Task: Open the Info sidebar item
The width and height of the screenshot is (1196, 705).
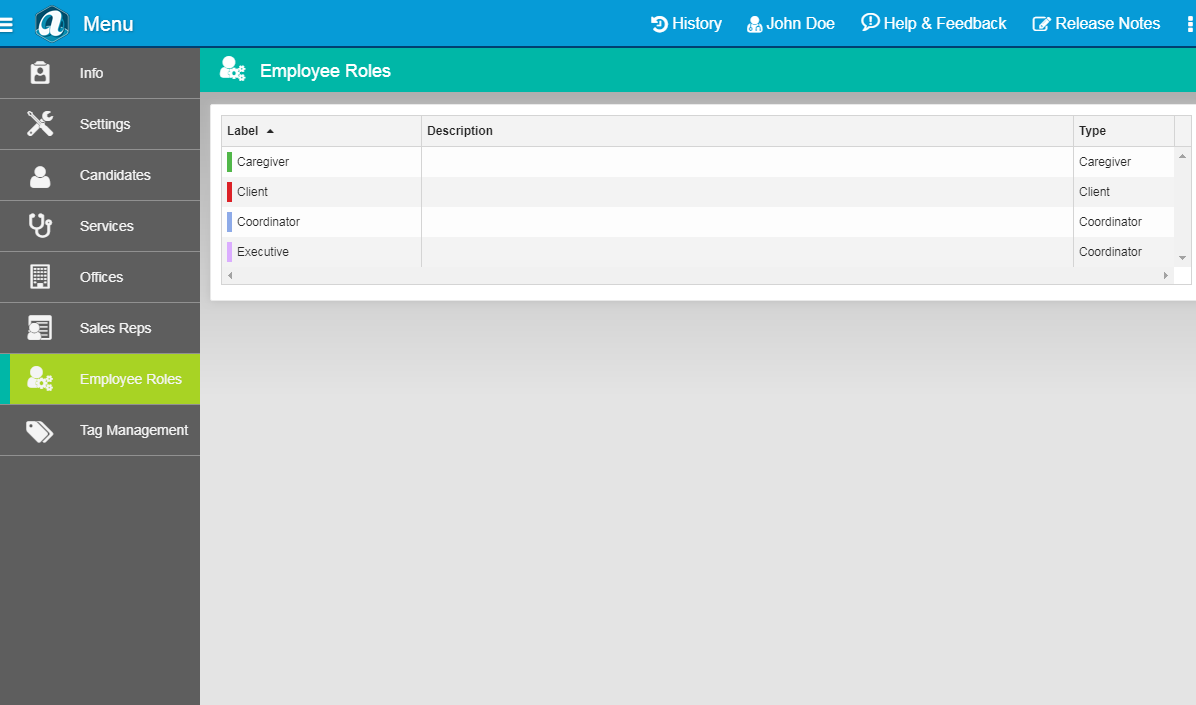Action: (x=100, y=73)
